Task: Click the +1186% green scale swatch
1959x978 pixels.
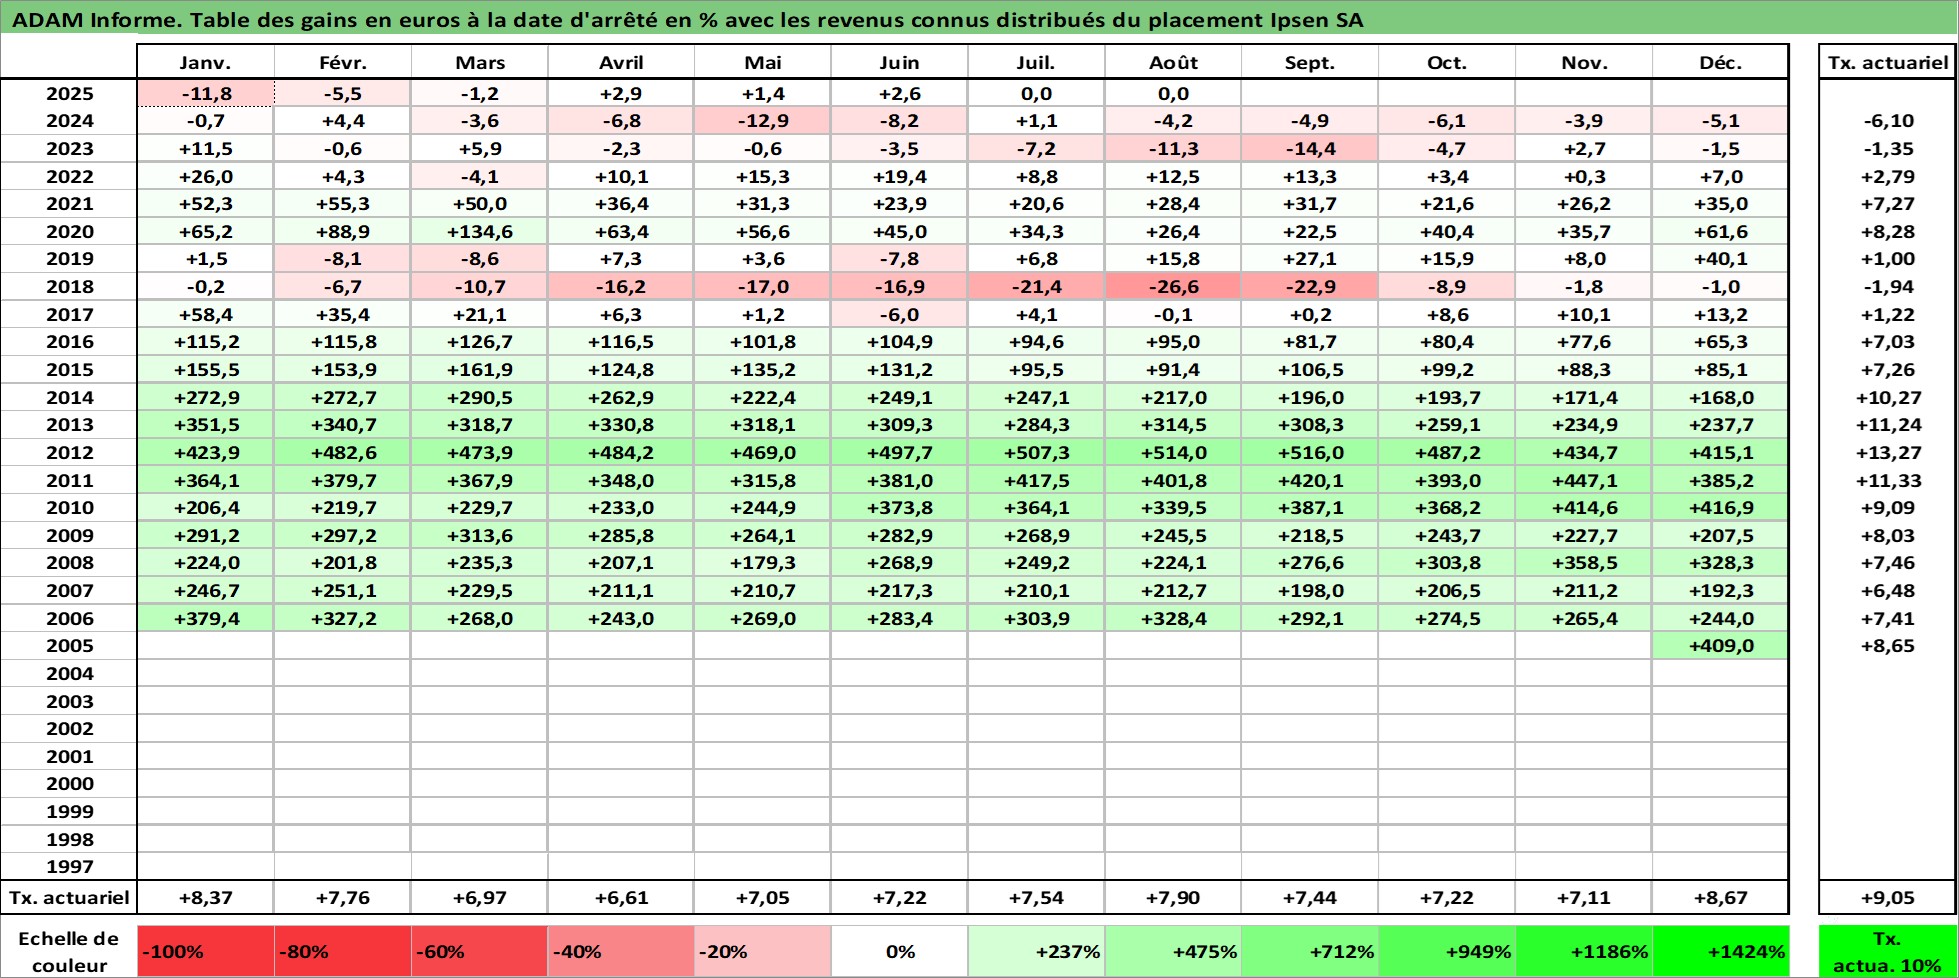Action: (1584, 951)
